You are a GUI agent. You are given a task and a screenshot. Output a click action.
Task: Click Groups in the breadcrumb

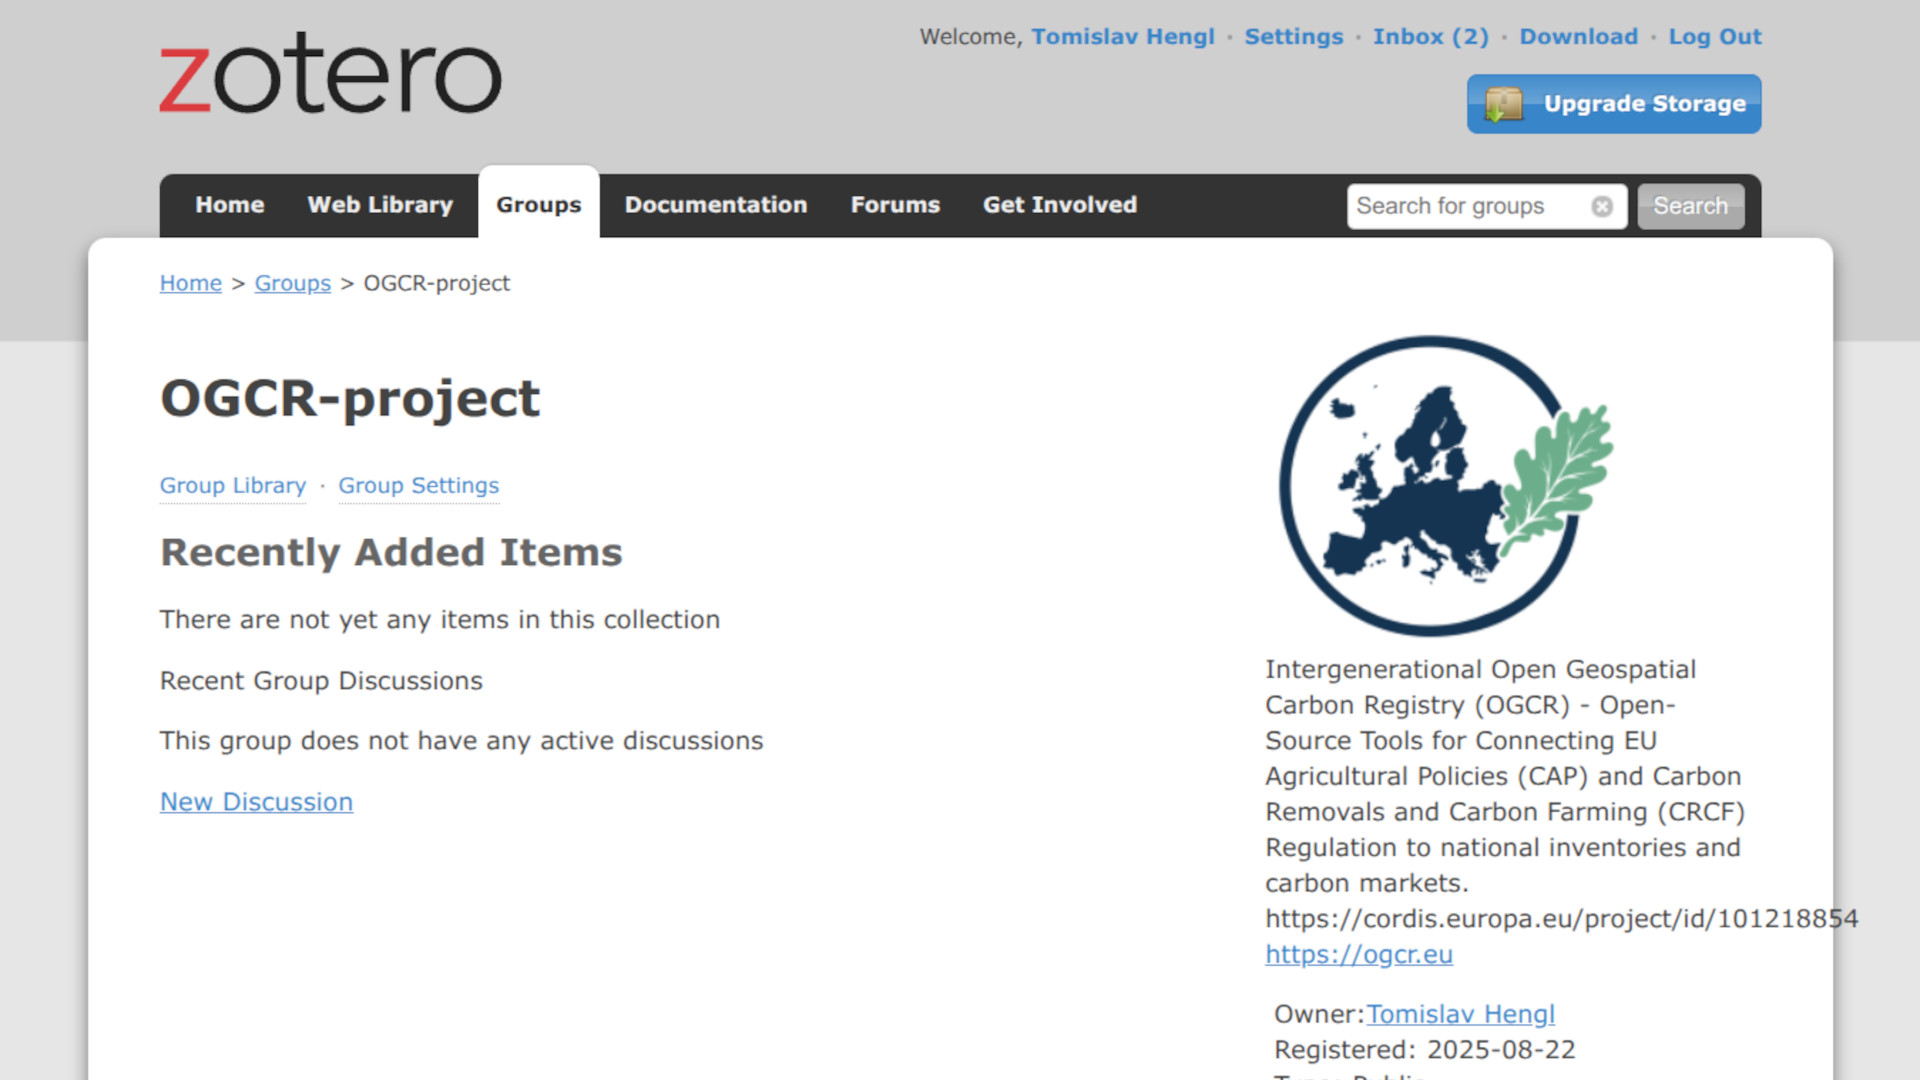(293, 283)
